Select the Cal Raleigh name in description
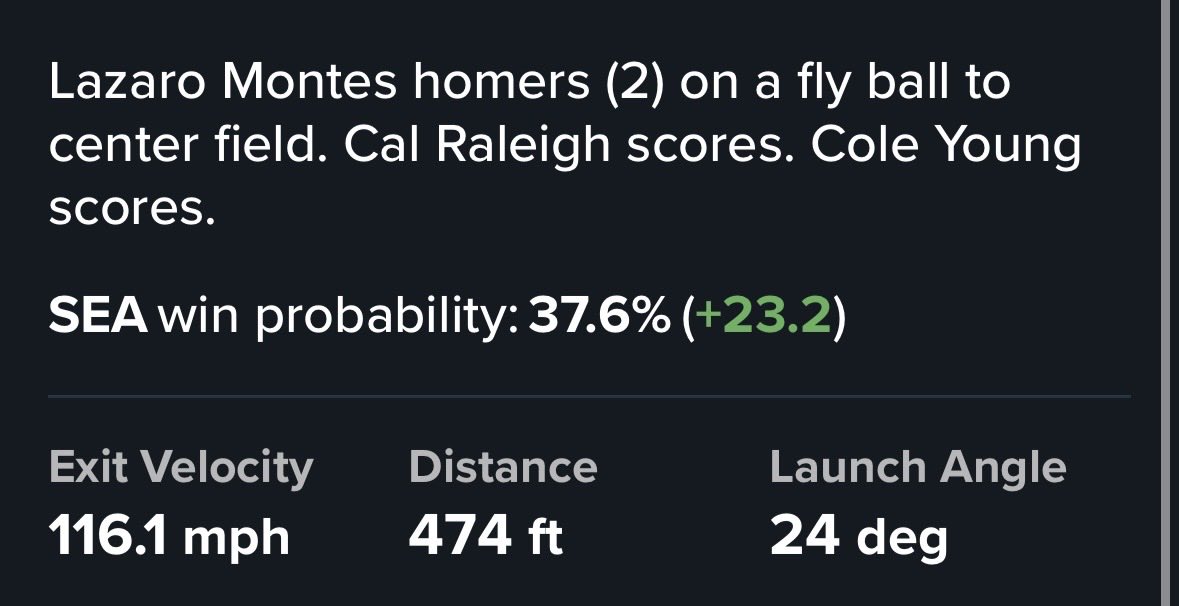1179x606 pixels. point(478,146)
